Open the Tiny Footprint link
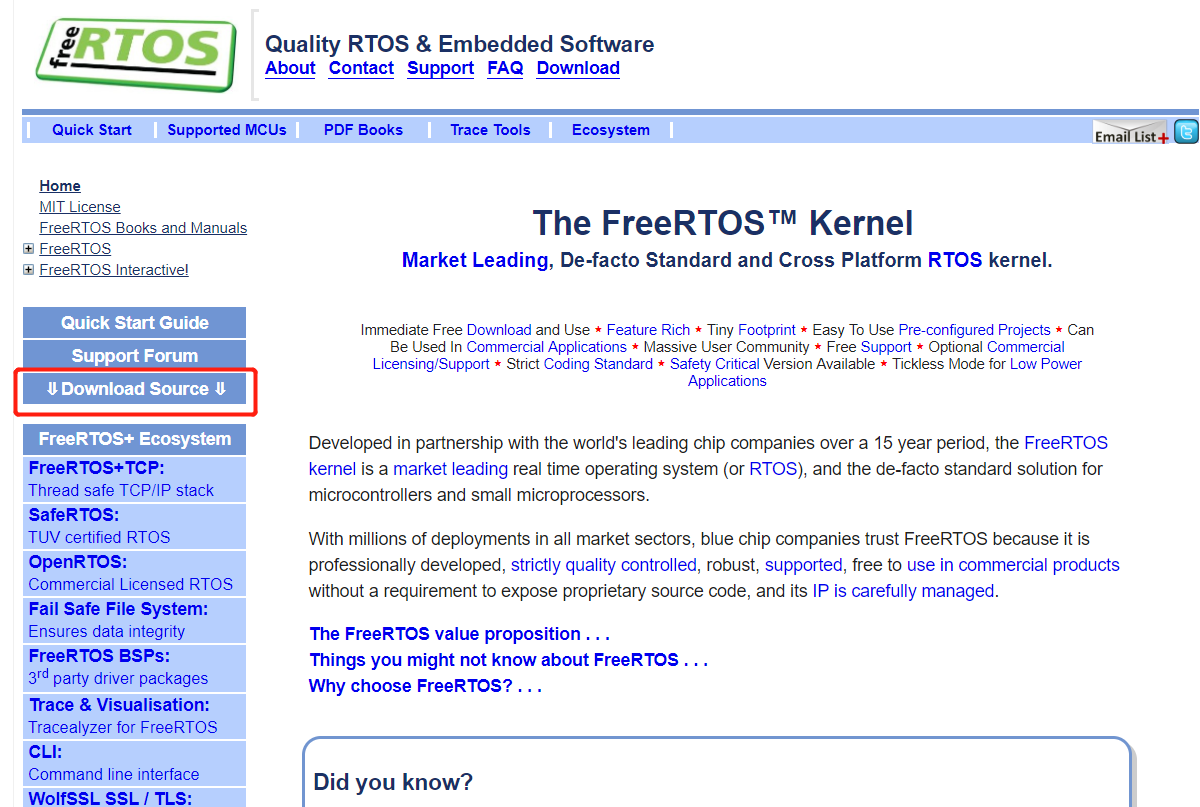This screenshot has width=1200, height=807. [x=767, y=330]
